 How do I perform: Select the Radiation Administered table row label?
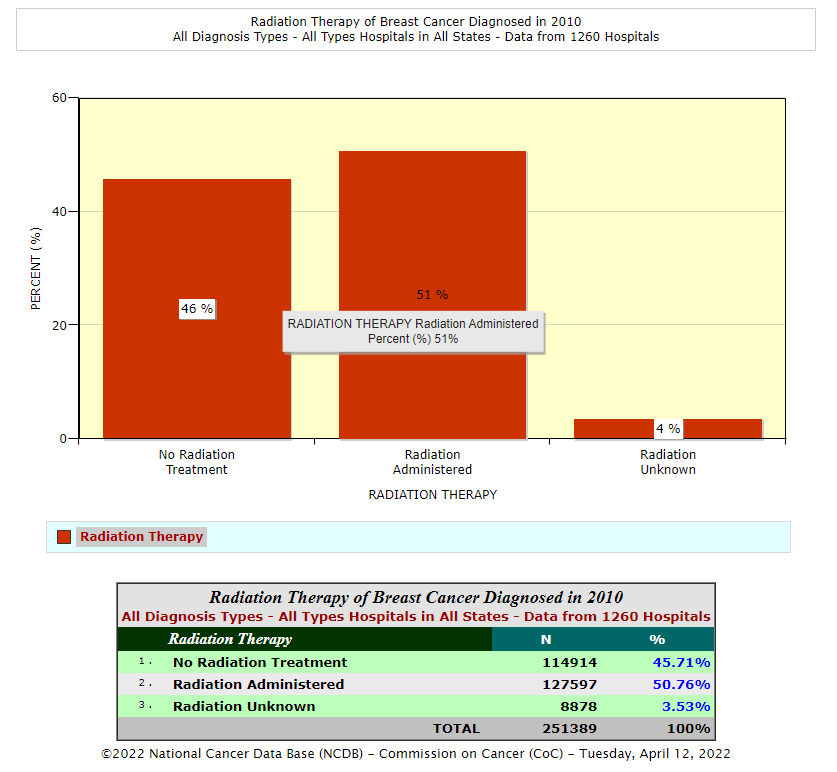pos(258,684)
